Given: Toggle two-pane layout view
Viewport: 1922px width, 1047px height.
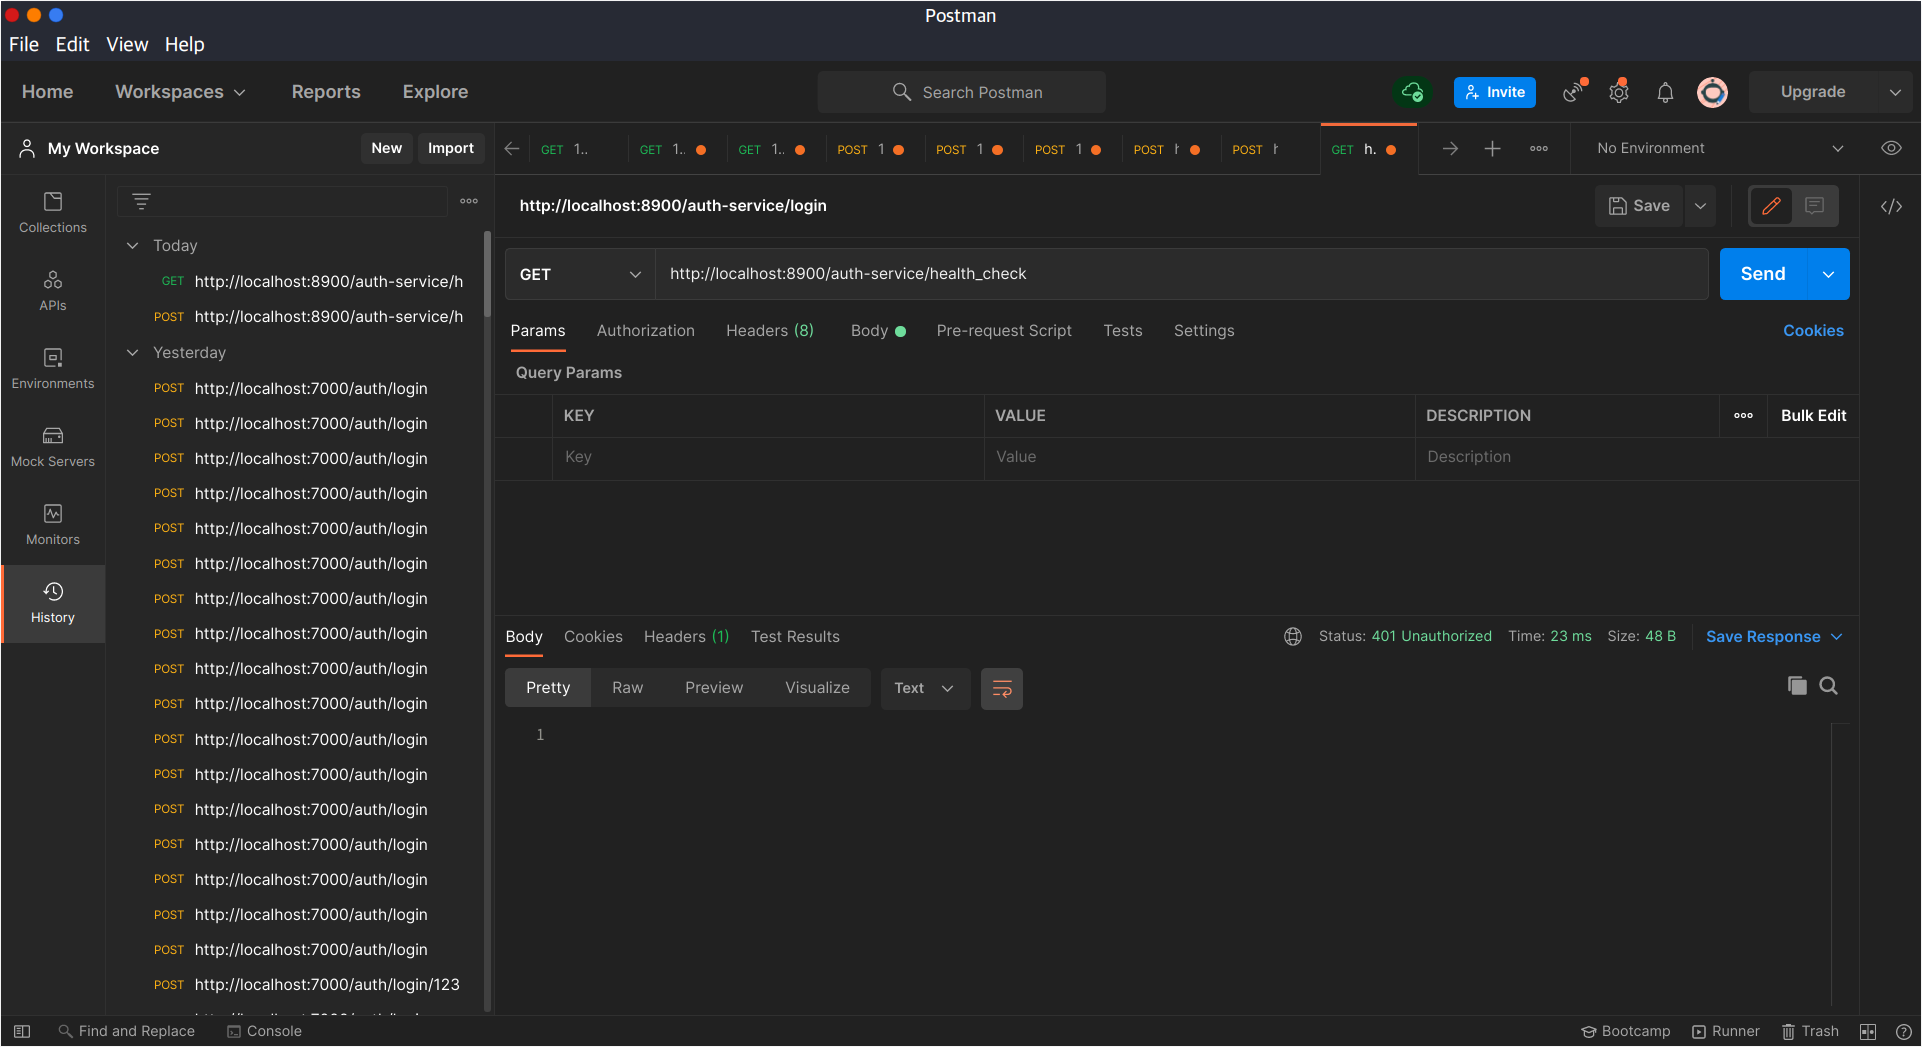Looking at the screenshot, I should [1868, 1031].
